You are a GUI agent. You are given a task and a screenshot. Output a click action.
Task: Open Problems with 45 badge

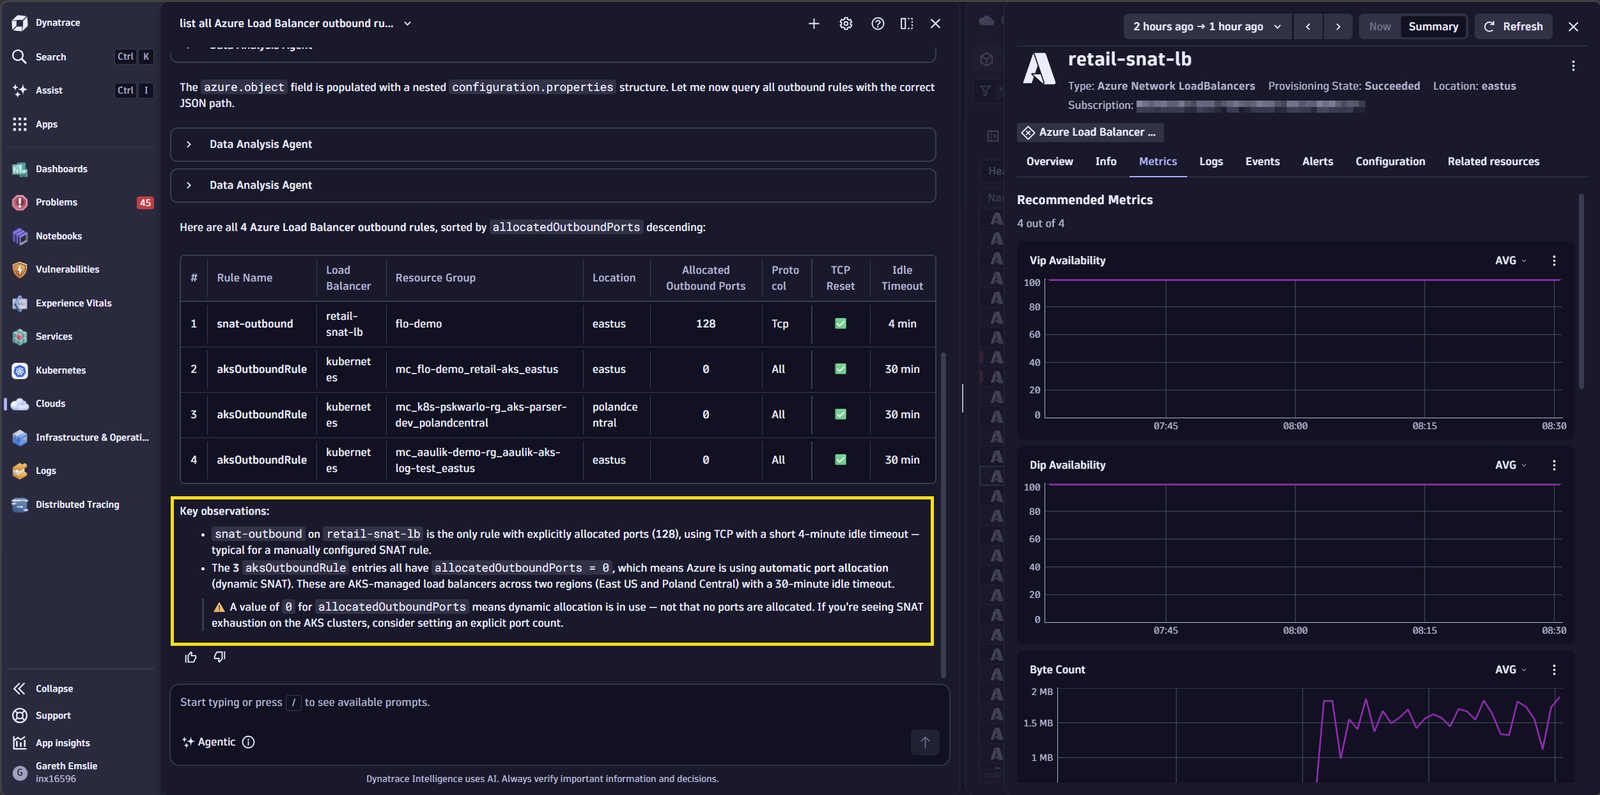(82, 202)
